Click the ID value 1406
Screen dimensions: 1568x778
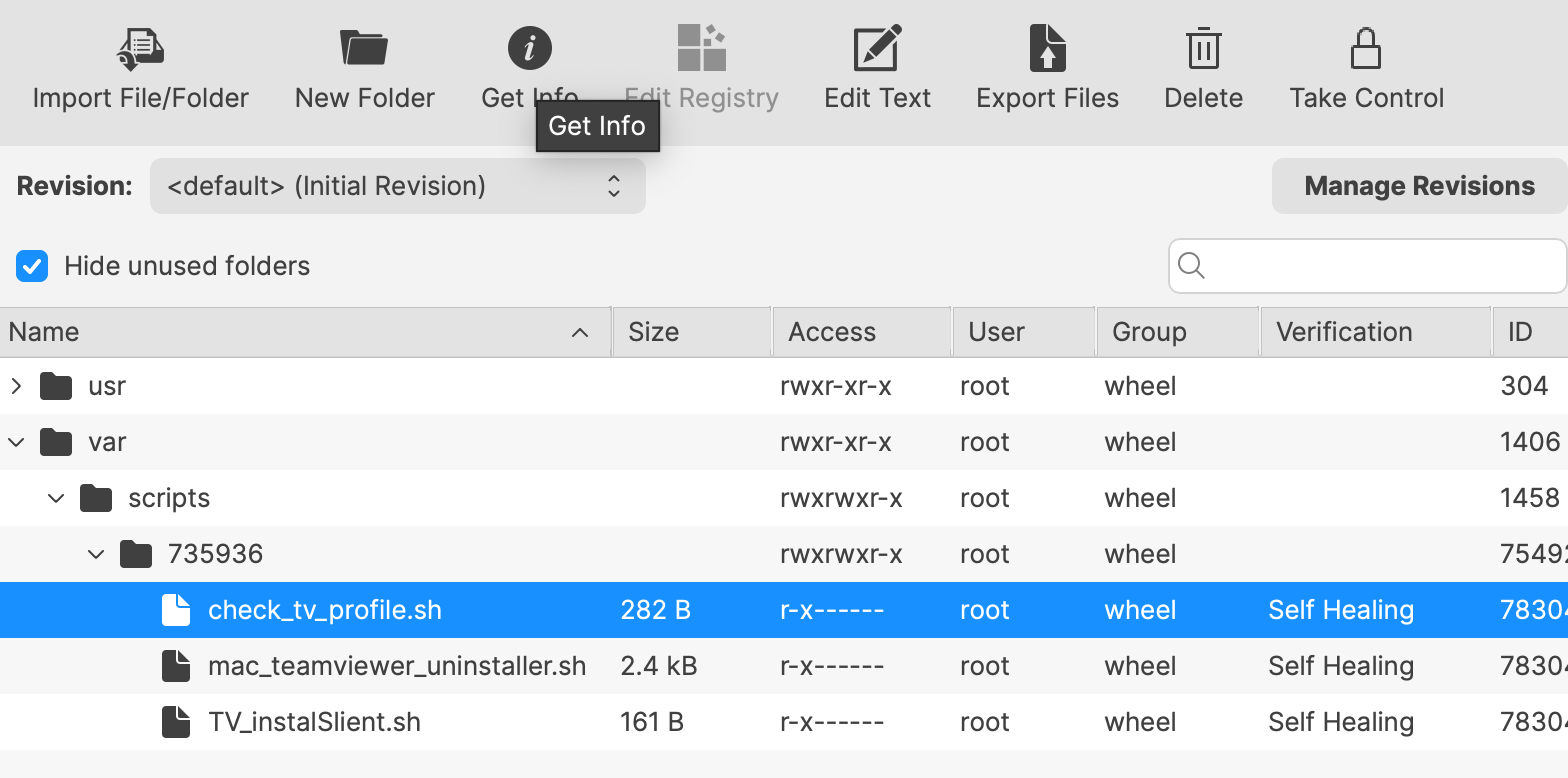click(1530, 442)
